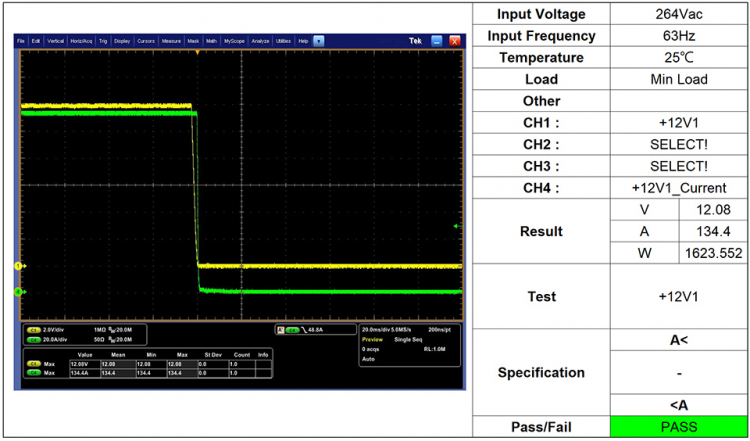Click the trigger source C4 badge near 48.8A
The height and width of the screenshot is (441, 750).
[x=293, y=329]
